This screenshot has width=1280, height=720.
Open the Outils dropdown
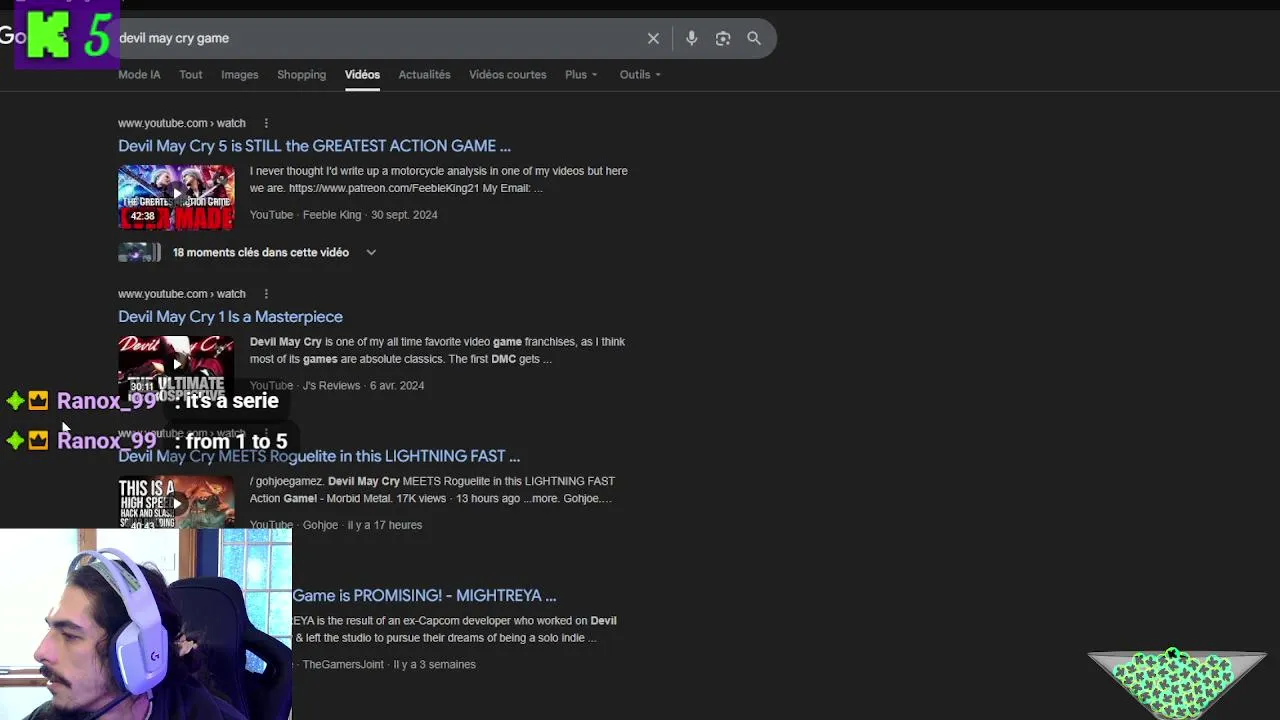pyautogui.click(x=640, y=75)
